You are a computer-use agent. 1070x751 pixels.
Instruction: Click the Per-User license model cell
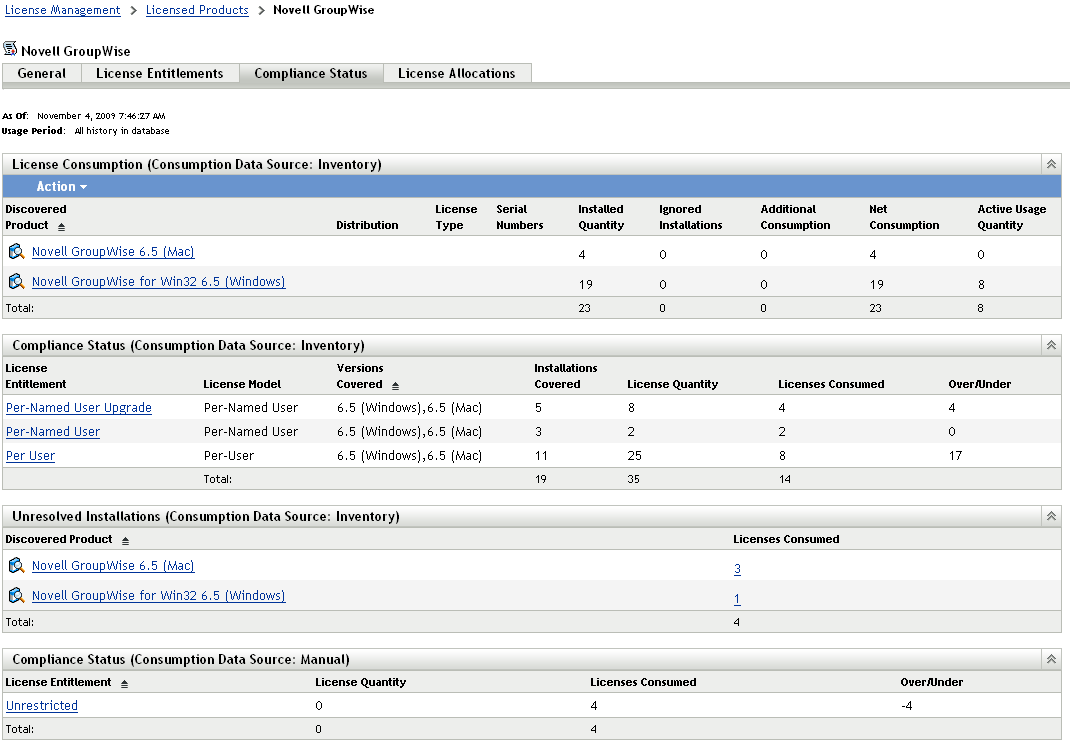click(x=229, y=456)
